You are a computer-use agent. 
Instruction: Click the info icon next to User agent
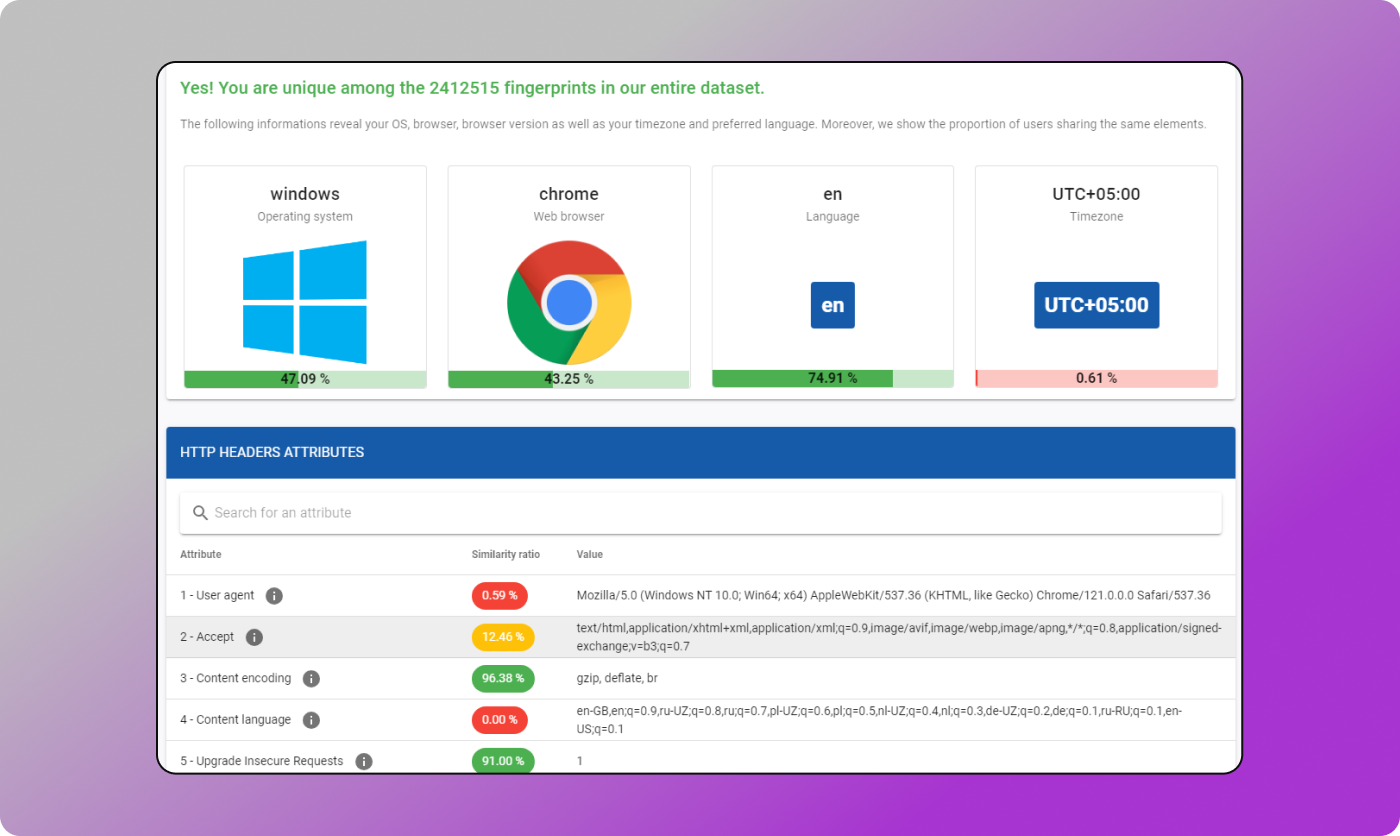pos(274,596)
